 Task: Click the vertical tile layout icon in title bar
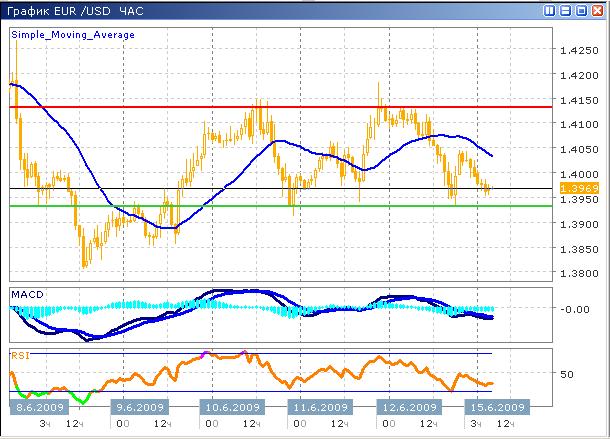550,10
